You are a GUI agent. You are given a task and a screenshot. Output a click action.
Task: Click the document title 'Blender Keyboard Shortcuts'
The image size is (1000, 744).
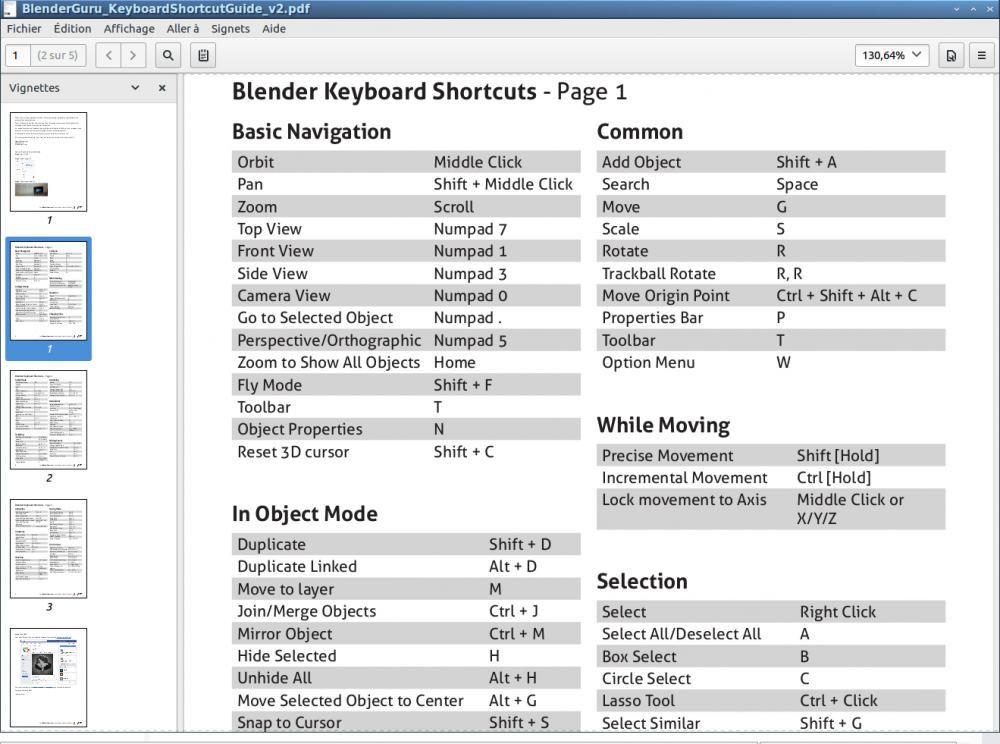pyautogui.click(x=384, y=91)
